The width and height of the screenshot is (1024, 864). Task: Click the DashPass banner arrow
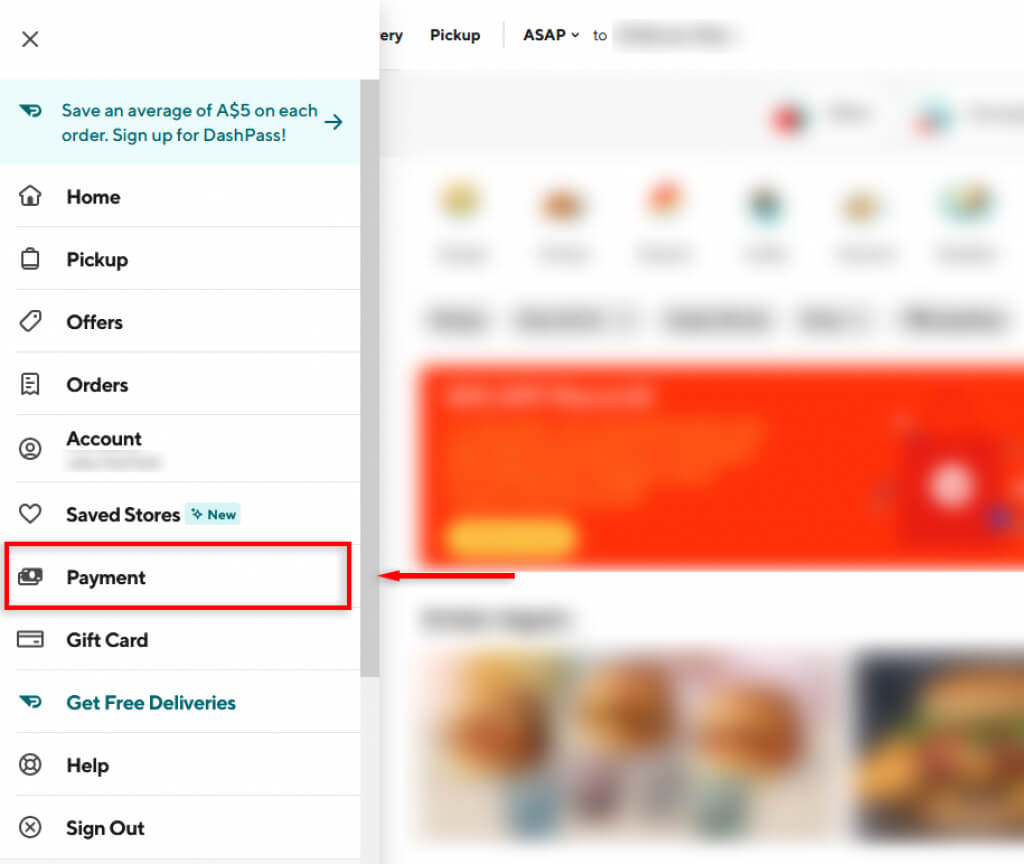(x=334, y=122)
